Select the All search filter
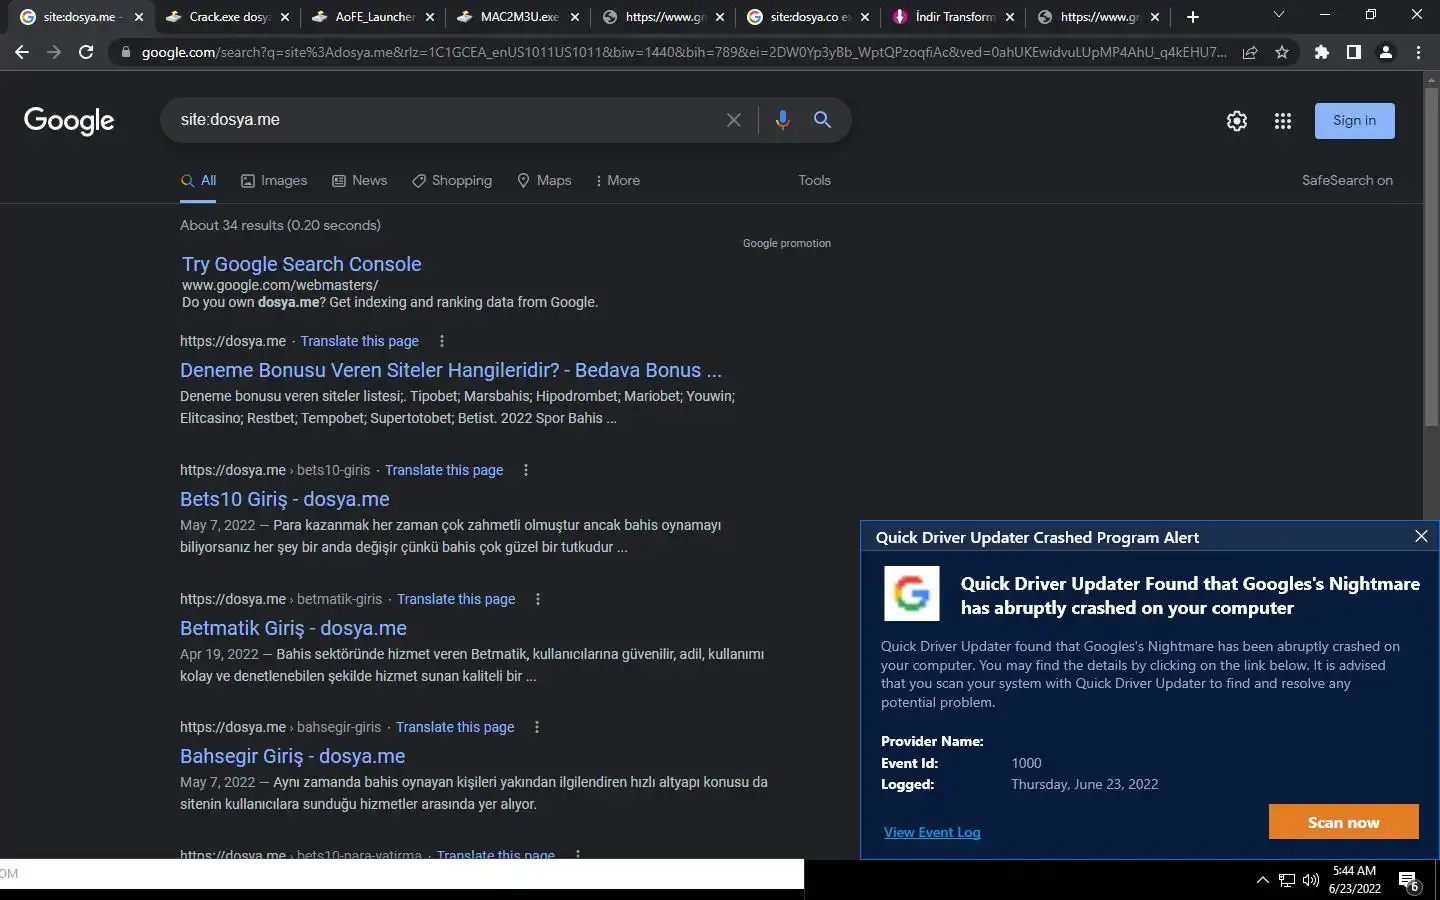1440x900 pixels. coord(199,181)
